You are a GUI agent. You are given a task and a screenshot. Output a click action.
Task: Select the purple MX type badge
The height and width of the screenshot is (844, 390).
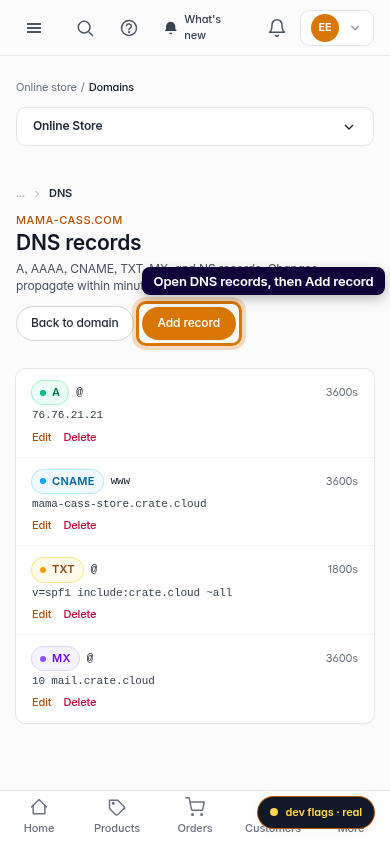[55, 658]
